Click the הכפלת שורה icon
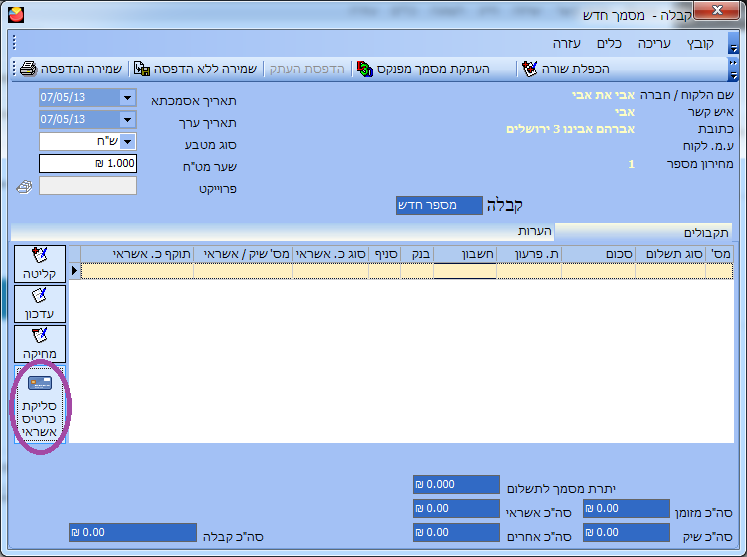 pyautogui.click(x=529, y=69)
